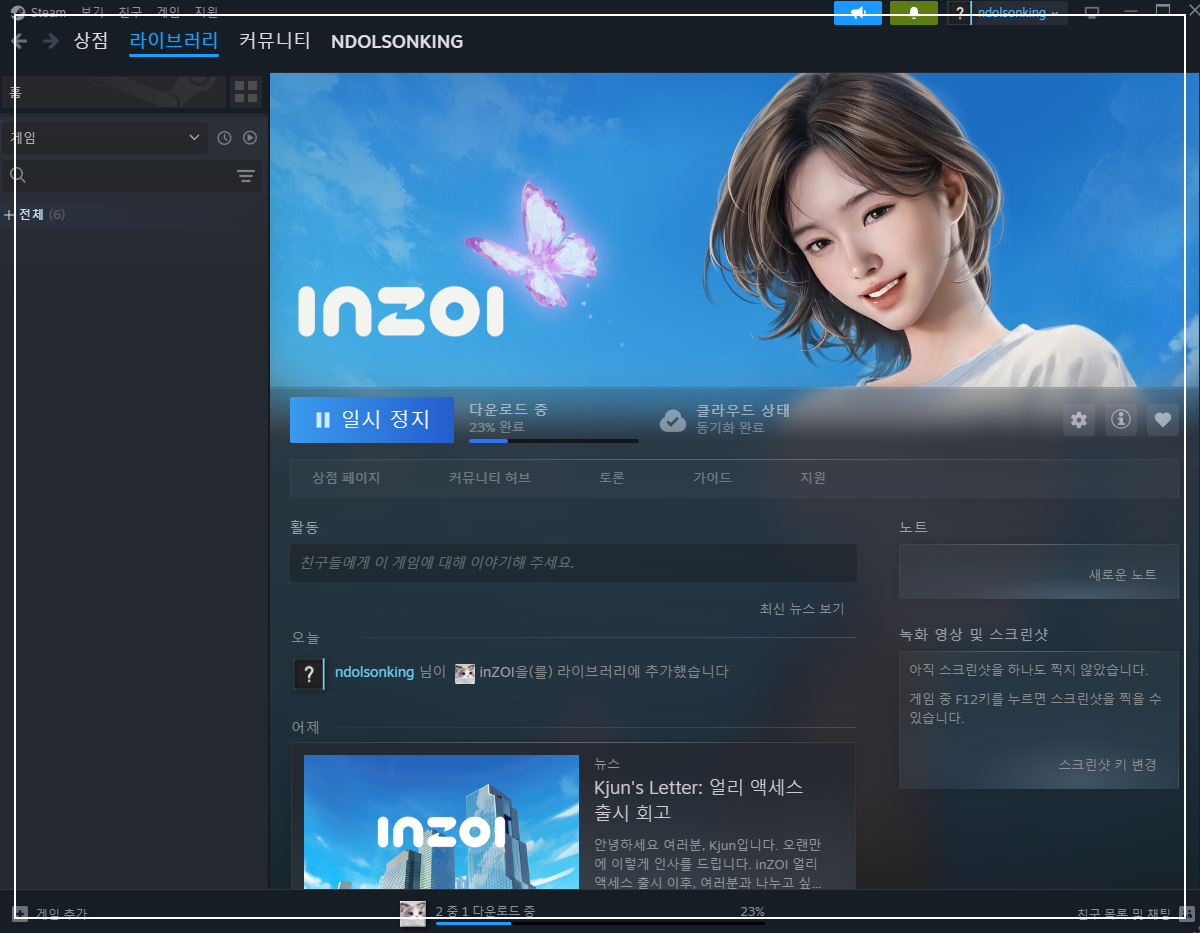Click the '23%' value in bottom bar
This screenshot has width=1200, height=933.
pyautogui.click(x=752, y=912)
